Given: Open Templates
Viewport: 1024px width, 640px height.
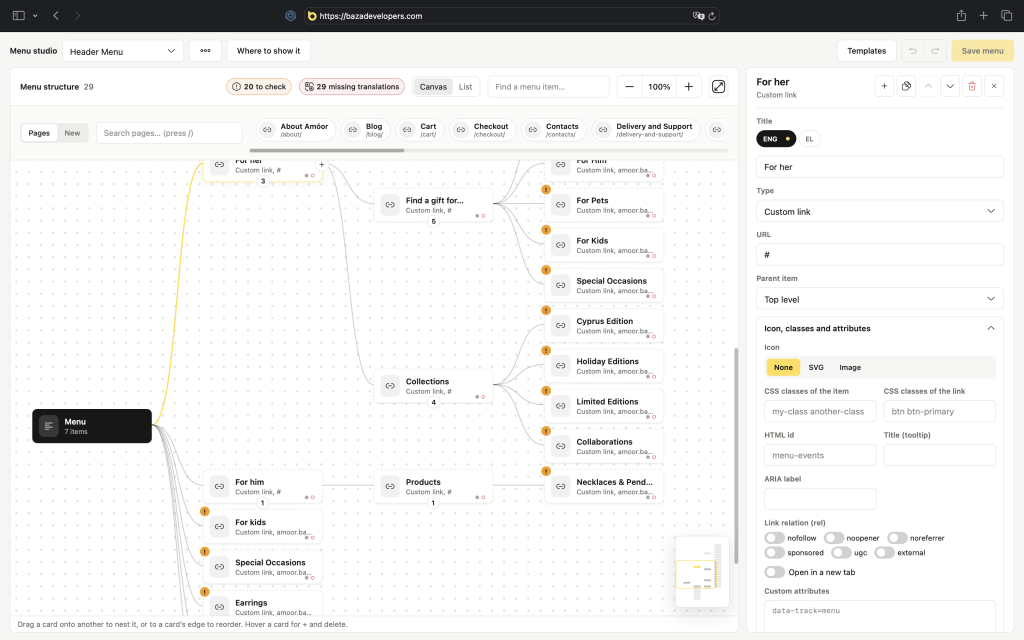Looking at the screenshot, I should (867, 51).
